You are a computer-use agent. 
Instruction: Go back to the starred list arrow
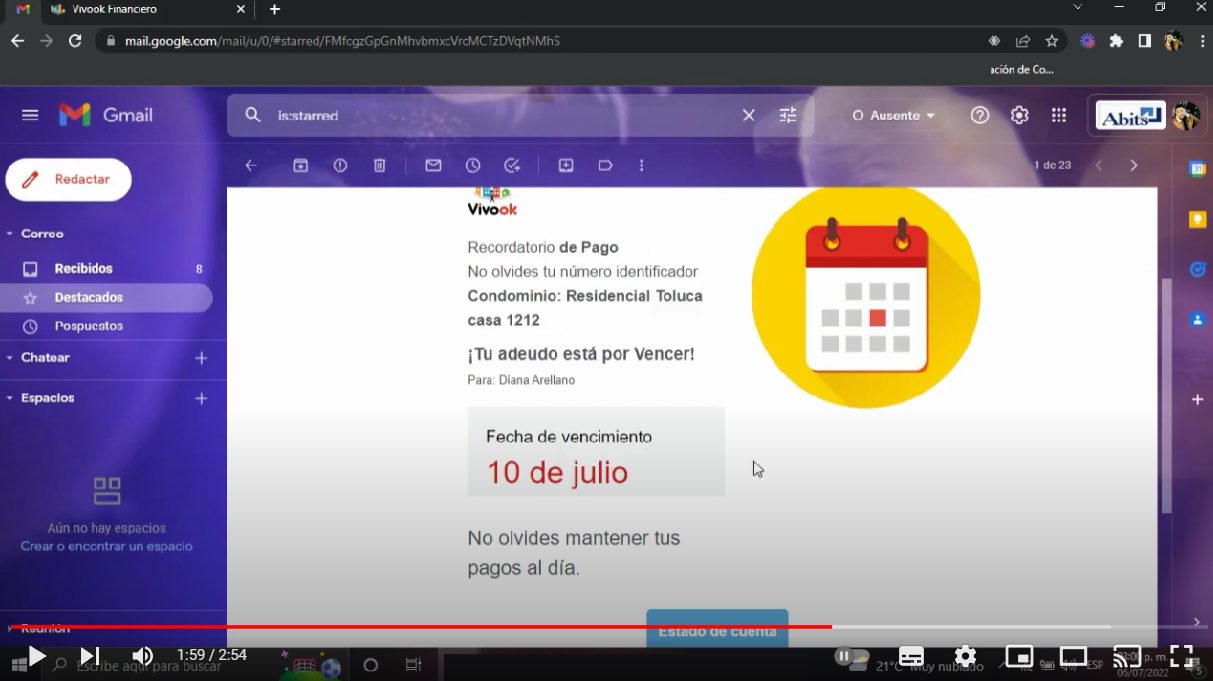point(251,166)
